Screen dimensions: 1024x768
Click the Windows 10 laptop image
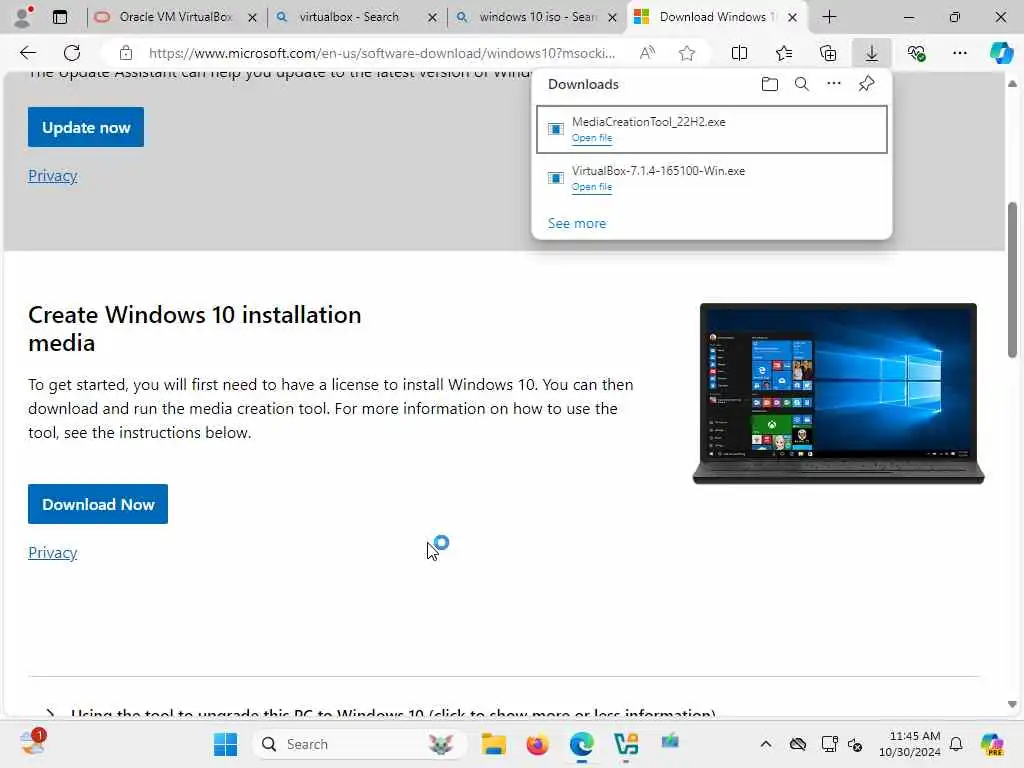coord(839,393)
